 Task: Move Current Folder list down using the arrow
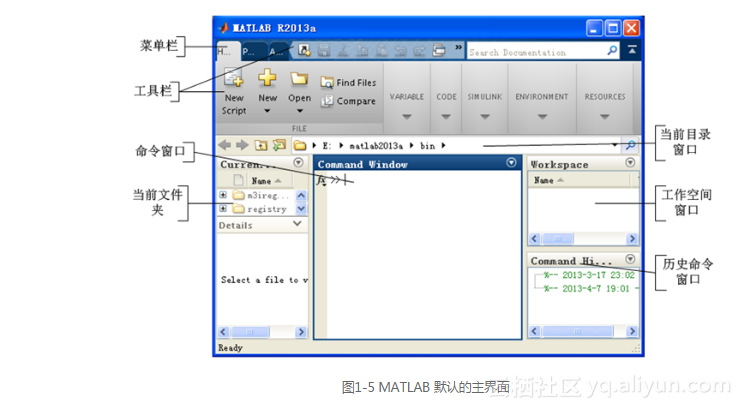301,209
